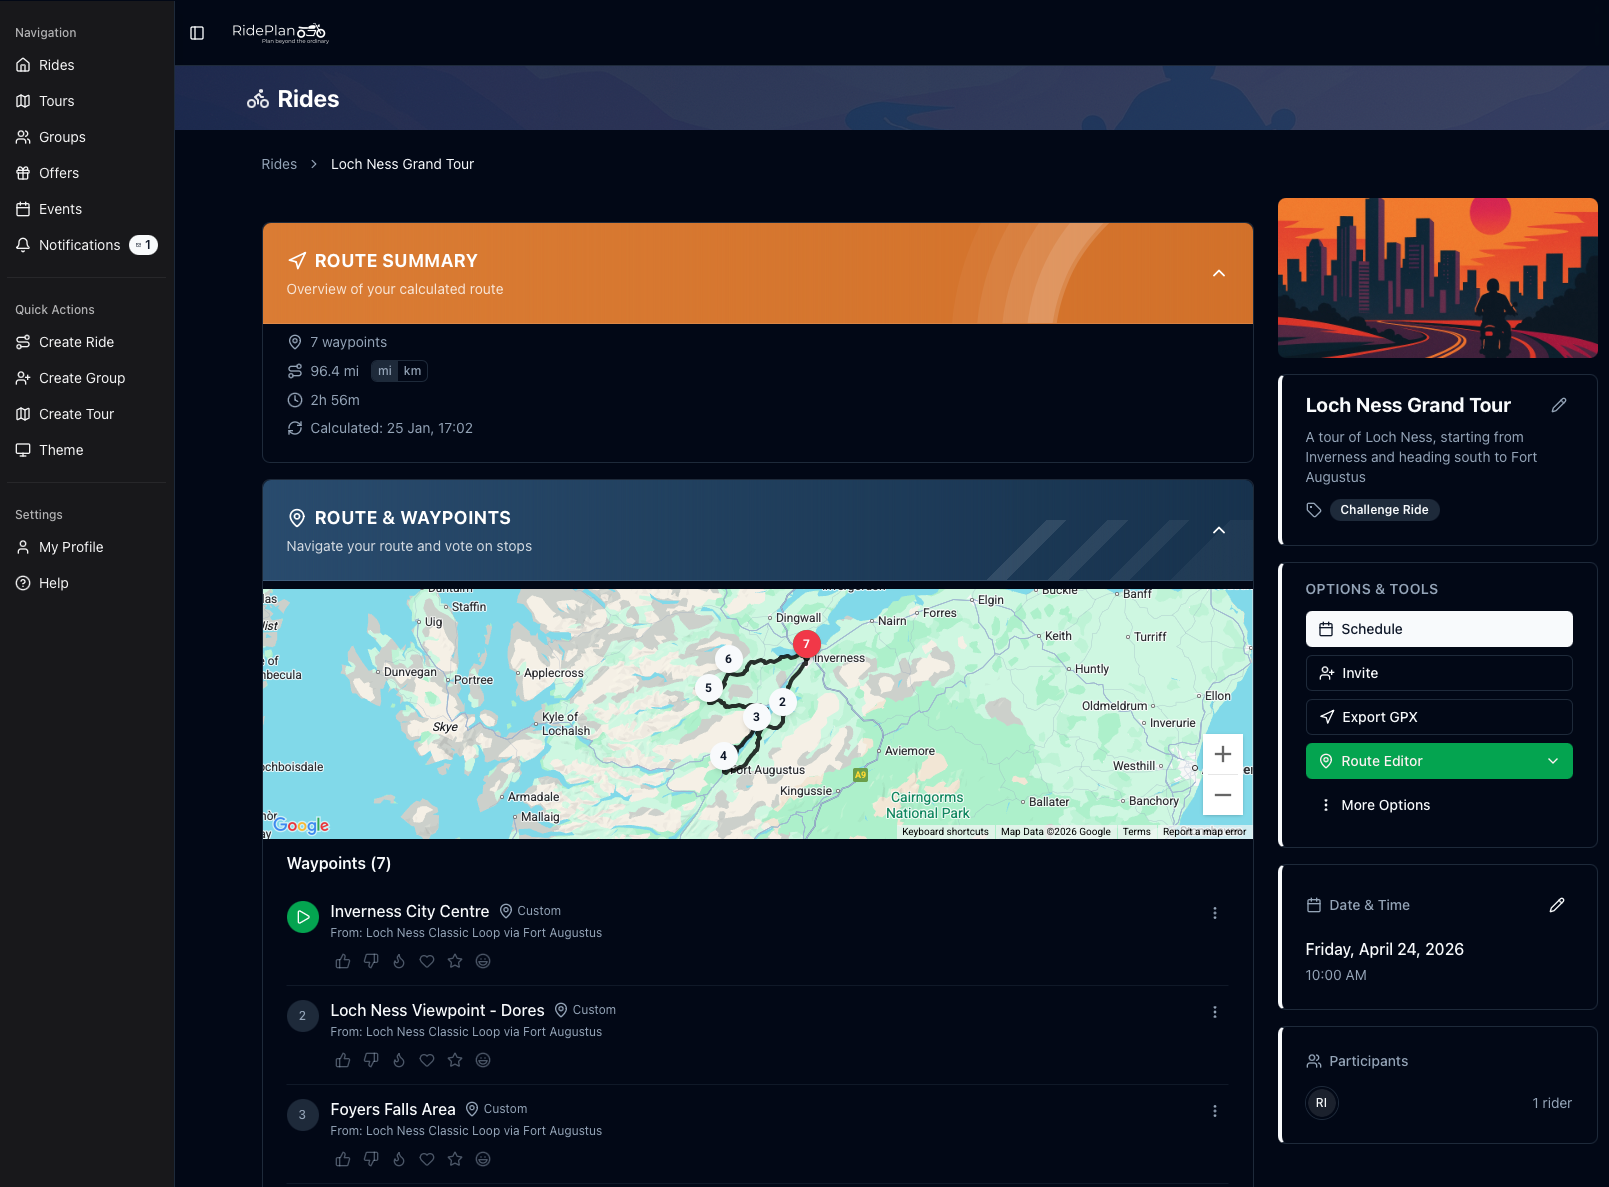Toggle the sidebar collapse control
1609x1187 pixels.
tap(196, 33)
